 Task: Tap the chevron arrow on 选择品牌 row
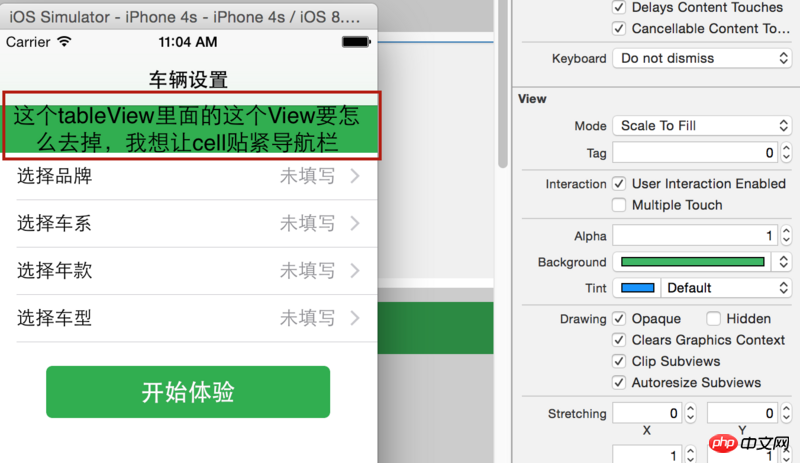point(355,176)
